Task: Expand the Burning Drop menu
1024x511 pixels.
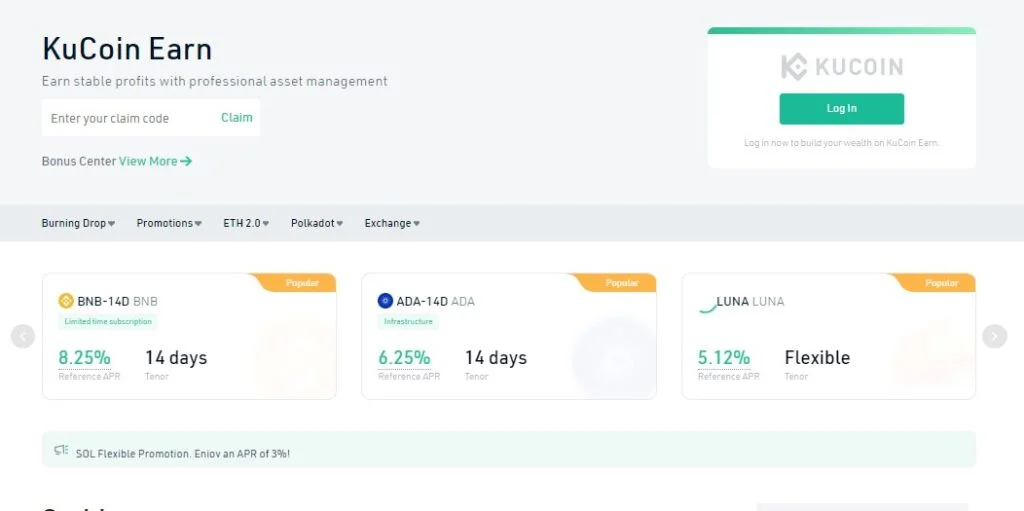Action: 78,223
